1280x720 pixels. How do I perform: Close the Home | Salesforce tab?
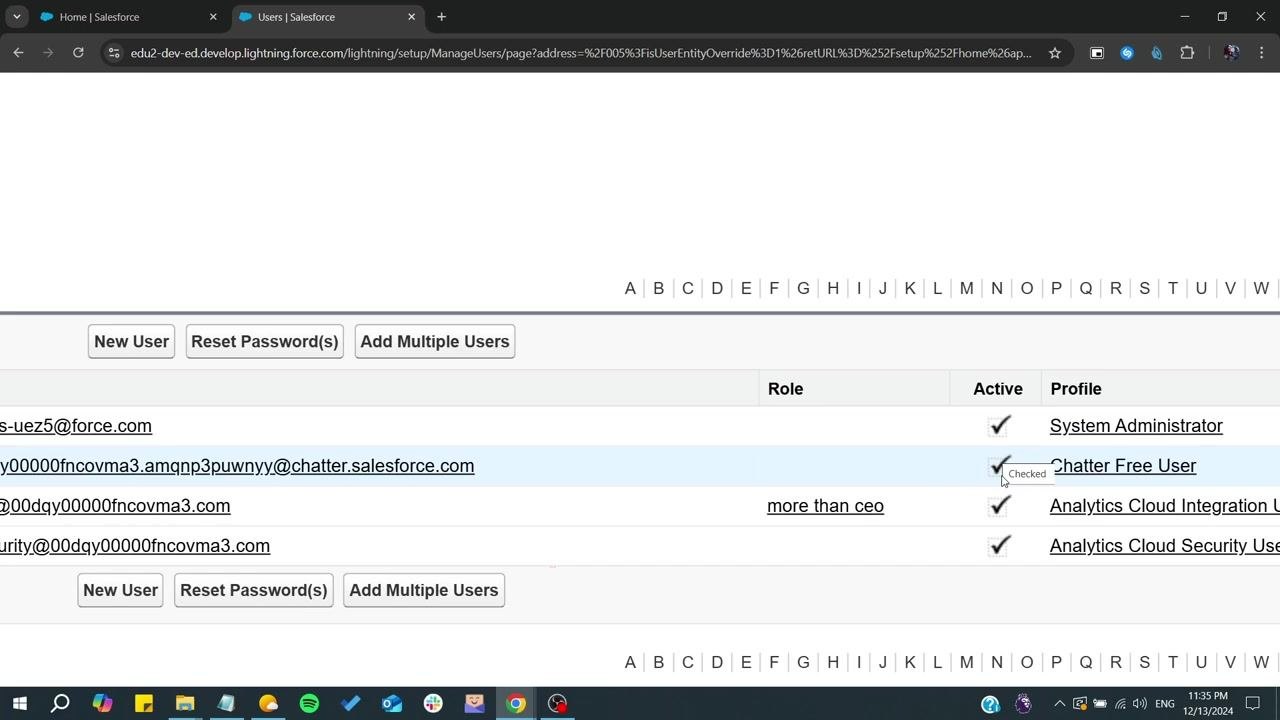click(x=212, y=17)
